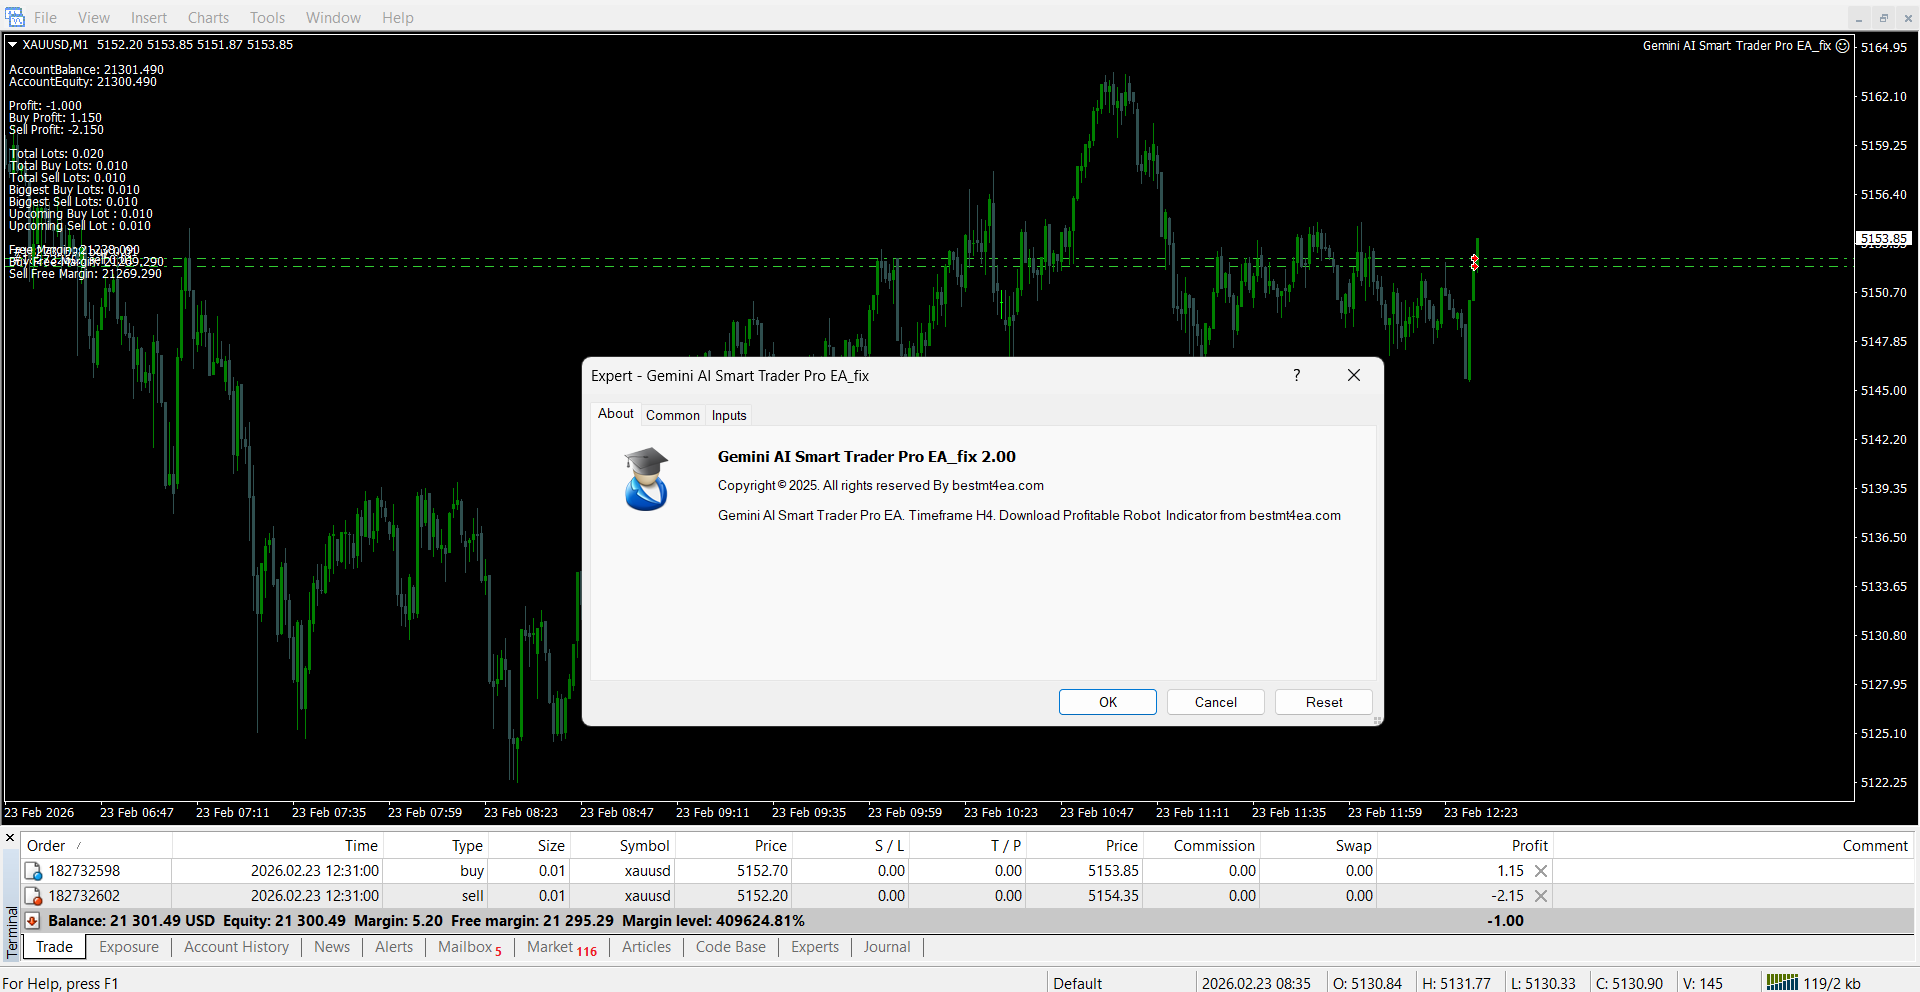Image resolution: width=1920 pixels, height=992 pixels.
Task: Click the sell order 182732602 ticket icon
Action: point(33,897)
